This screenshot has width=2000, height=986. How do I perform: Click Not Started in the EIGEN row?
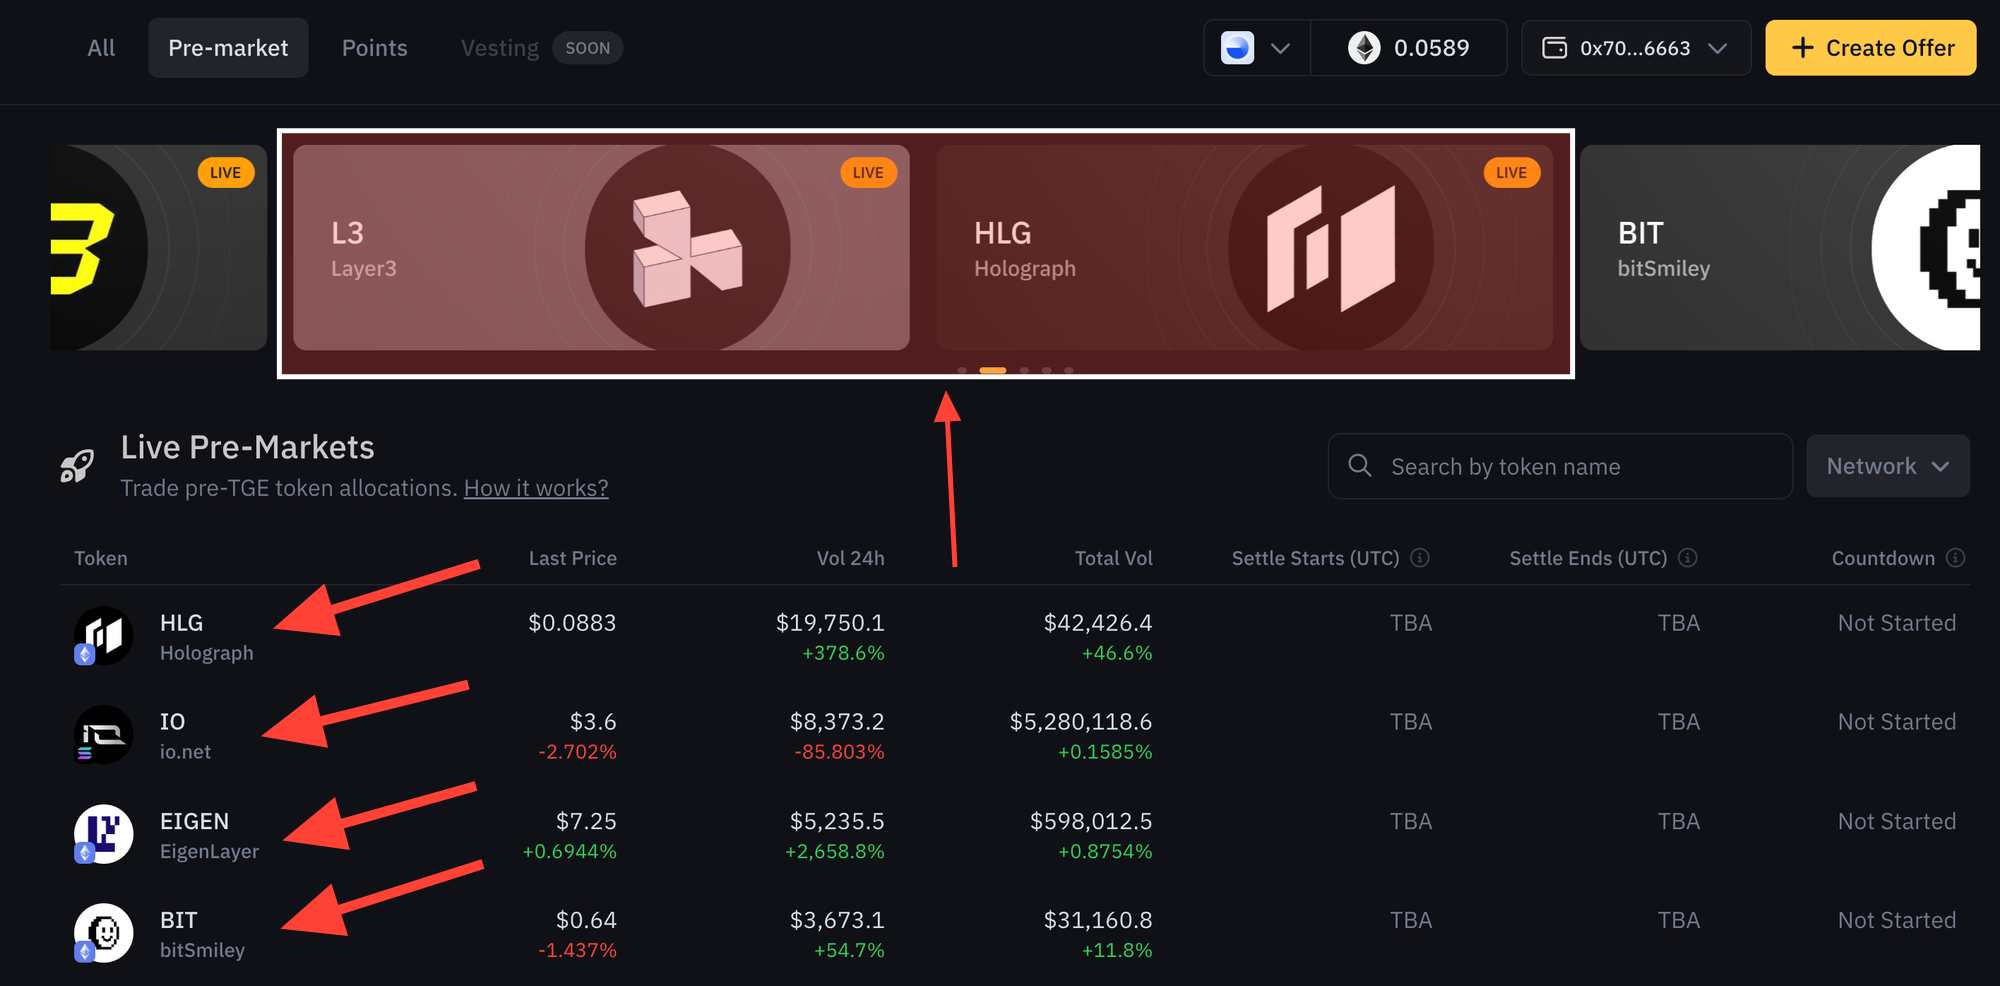[1897, 821]
